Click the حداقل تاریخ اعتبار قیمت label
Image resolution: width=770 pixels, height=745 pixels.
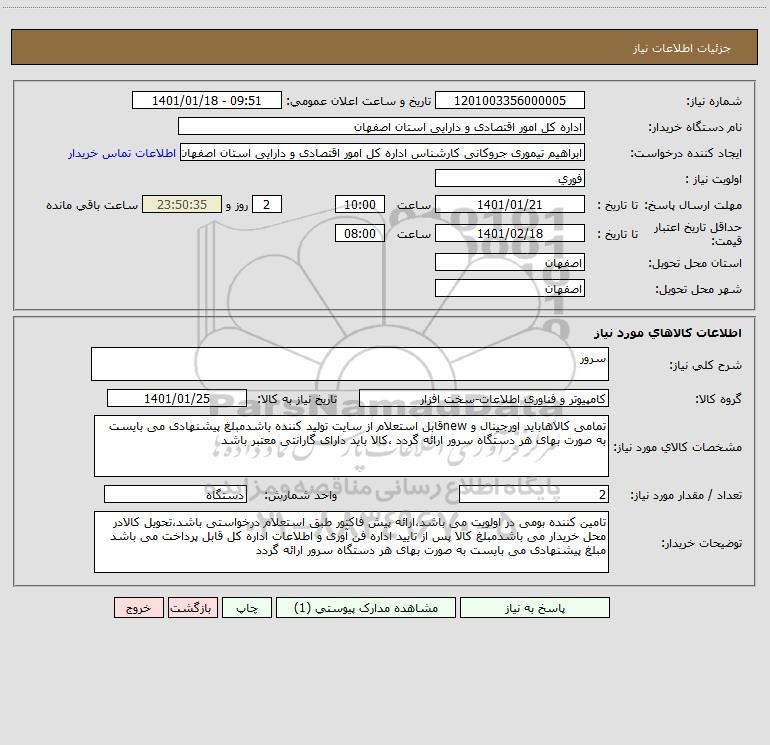698,234
